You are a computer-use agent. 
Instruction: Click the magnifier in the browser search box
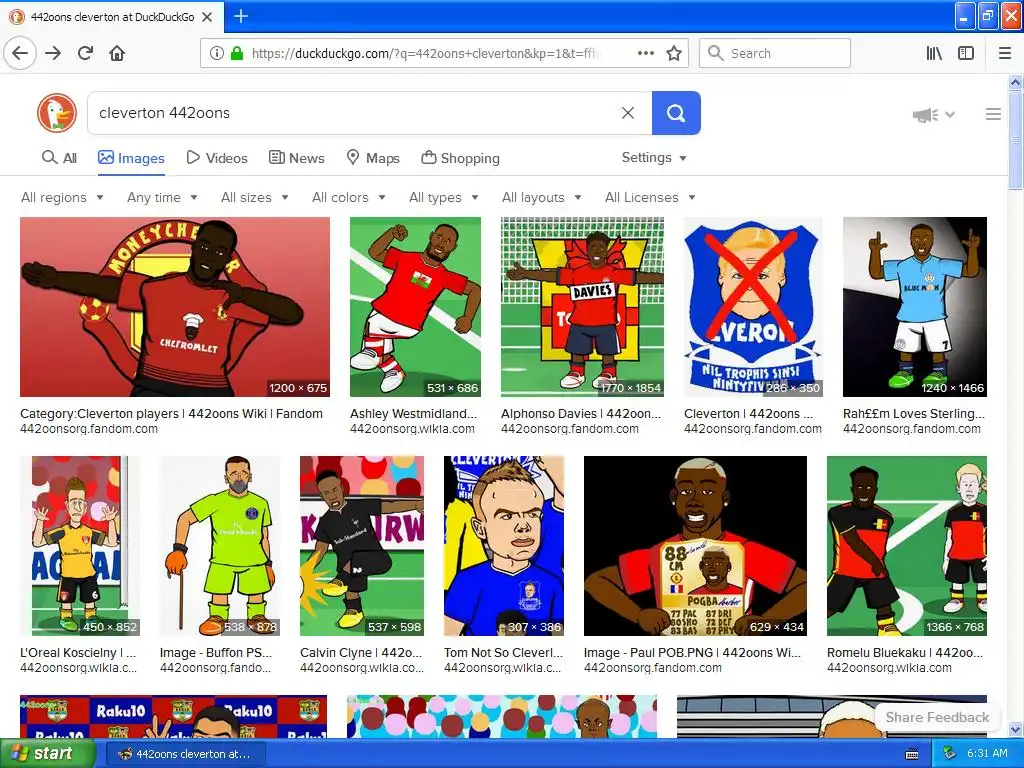[x=716, y=53]
